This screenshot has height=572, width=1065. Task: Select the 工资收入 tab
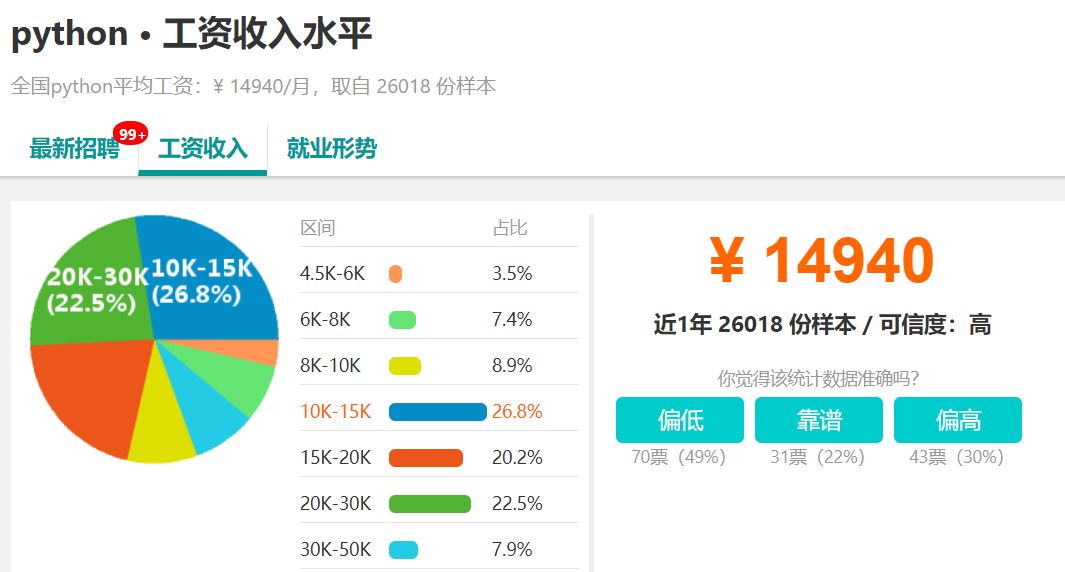202,148
